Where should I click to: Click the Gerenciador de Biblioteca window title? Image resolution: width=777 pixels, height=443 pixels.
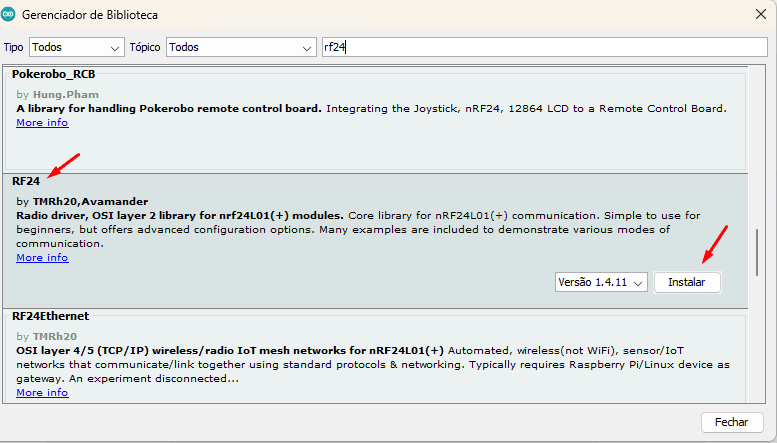(90, 15)
